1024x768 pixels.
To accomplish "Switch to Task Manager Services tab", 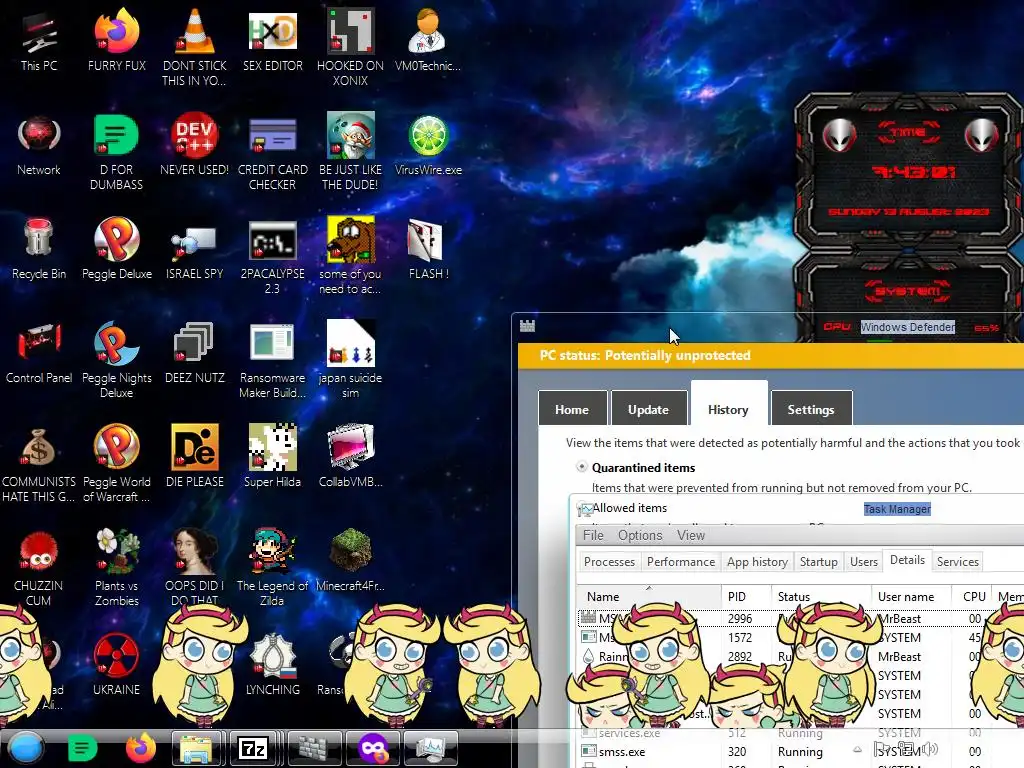I will click(x=957, y=562).
